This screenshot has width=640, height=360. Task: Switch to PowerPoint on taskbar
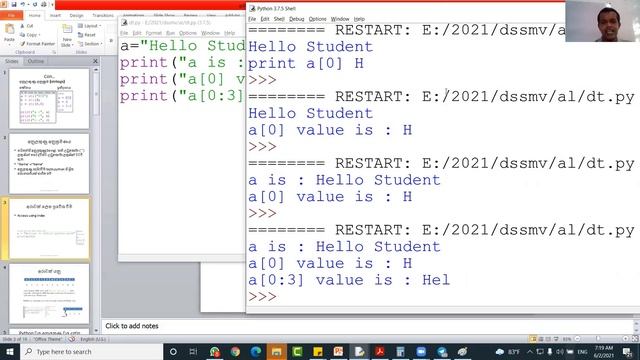coord(338,351)
